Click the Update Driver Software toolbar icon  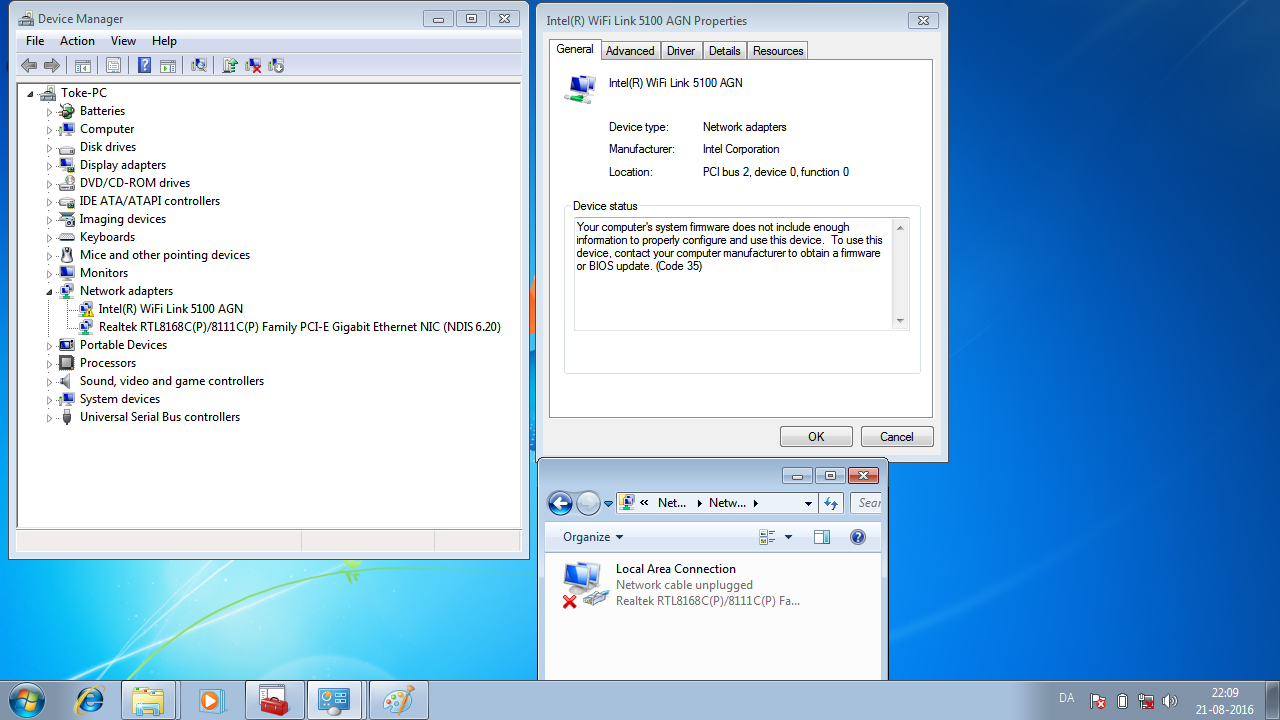(x=230, y=66)
